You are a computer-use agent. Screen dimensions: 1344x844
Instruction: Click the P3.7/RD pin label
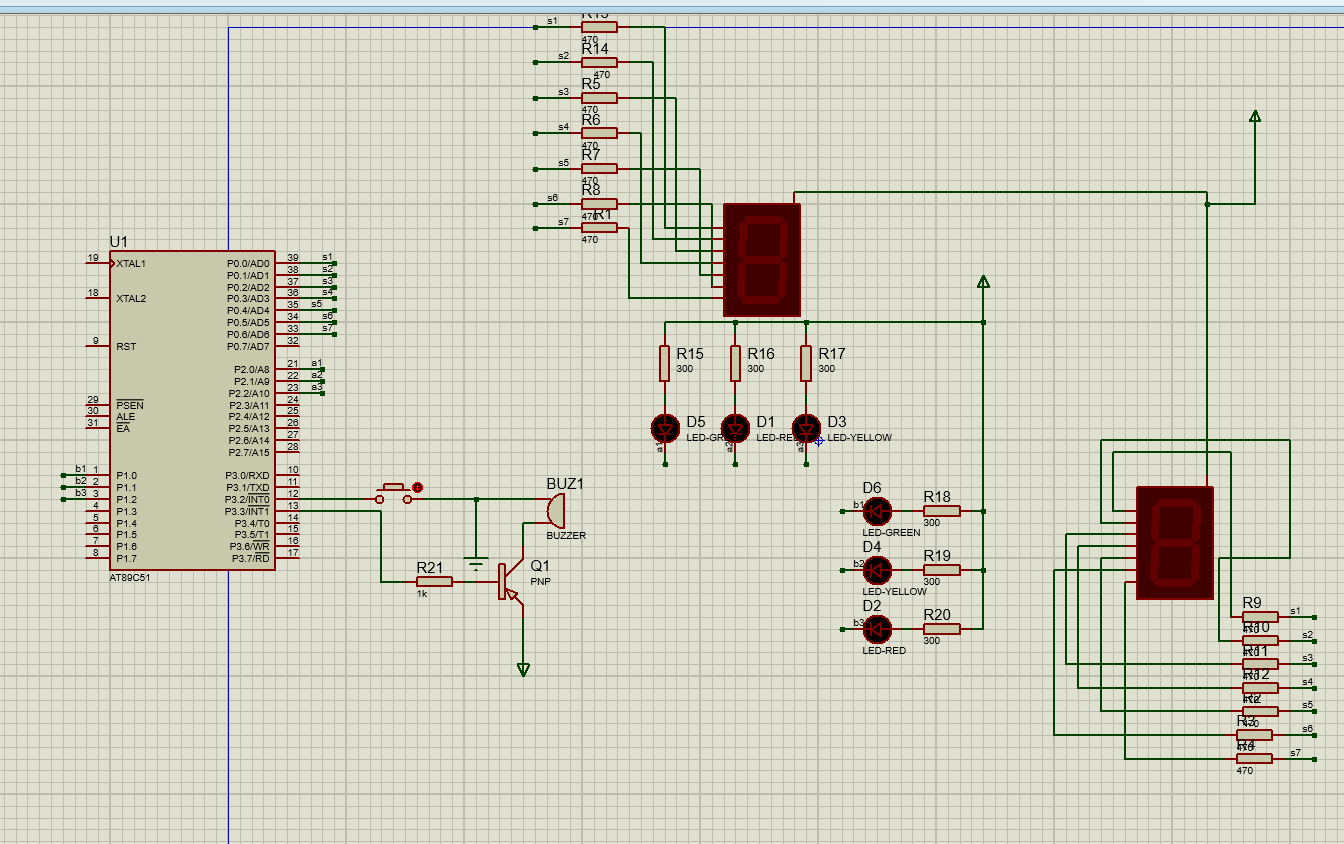pos(251,558)
